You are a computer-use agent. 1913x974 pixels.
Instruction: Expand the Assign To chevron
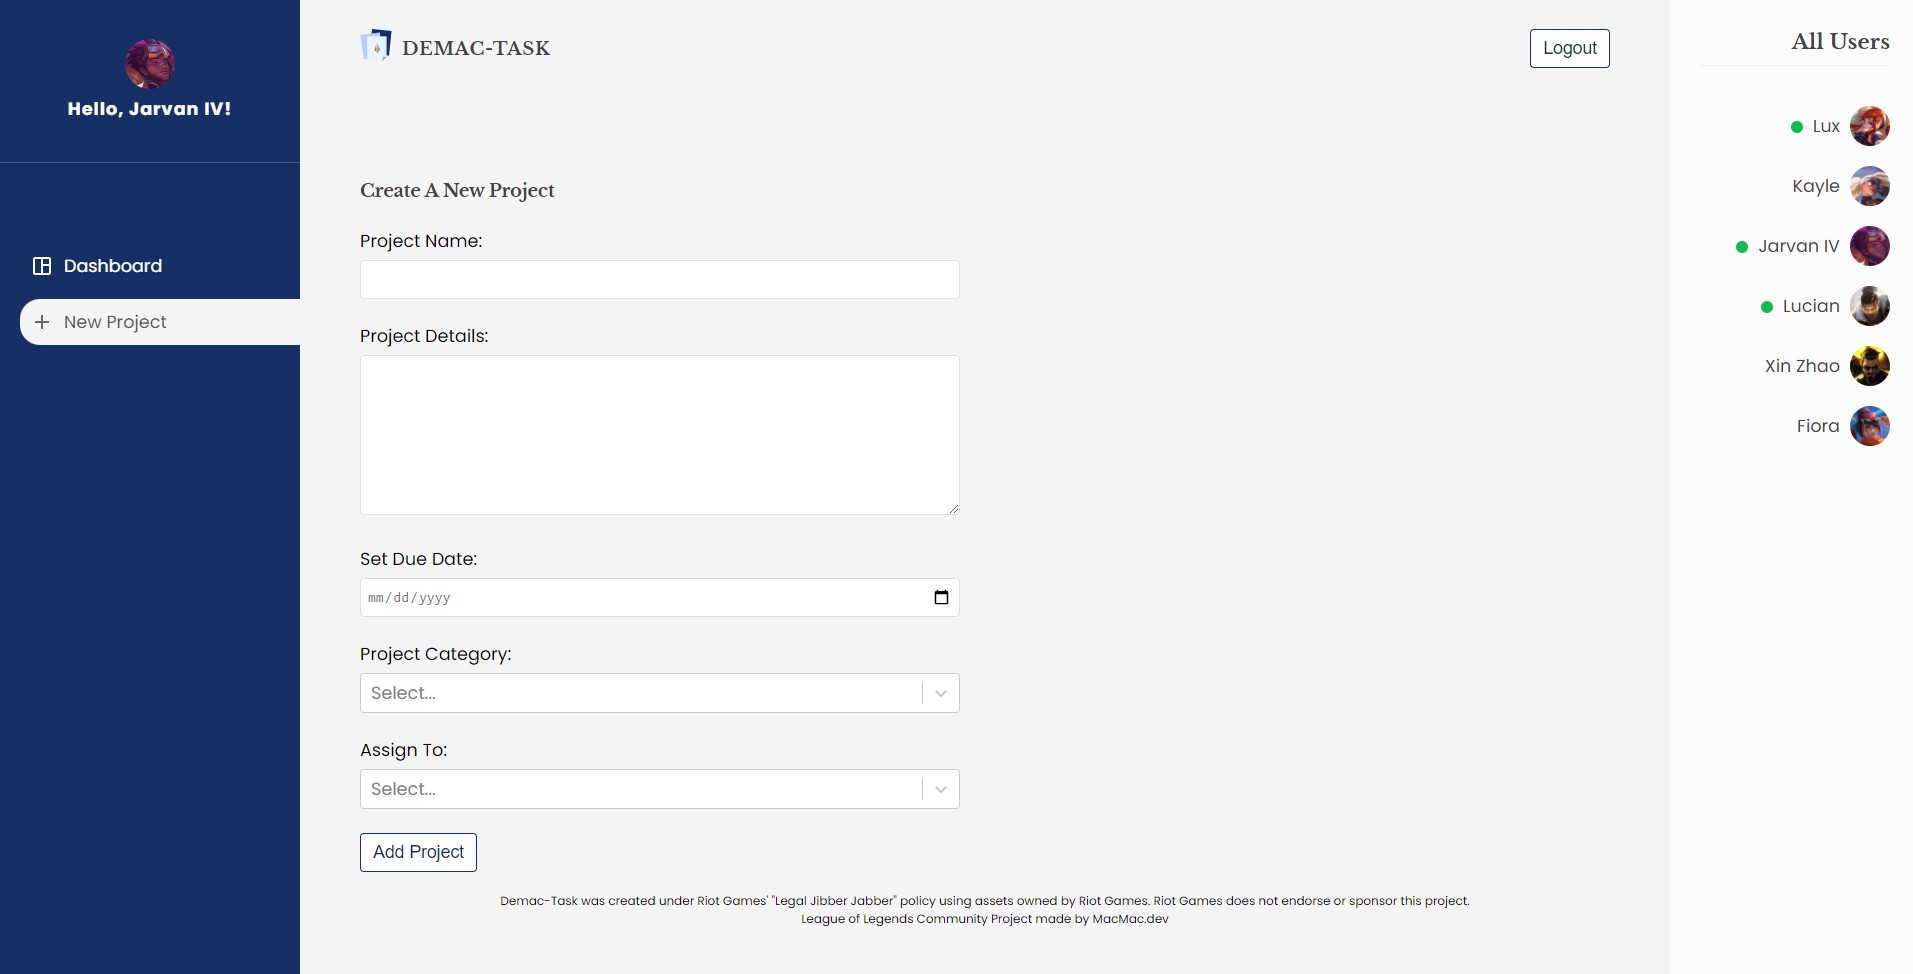coord(941,789)
